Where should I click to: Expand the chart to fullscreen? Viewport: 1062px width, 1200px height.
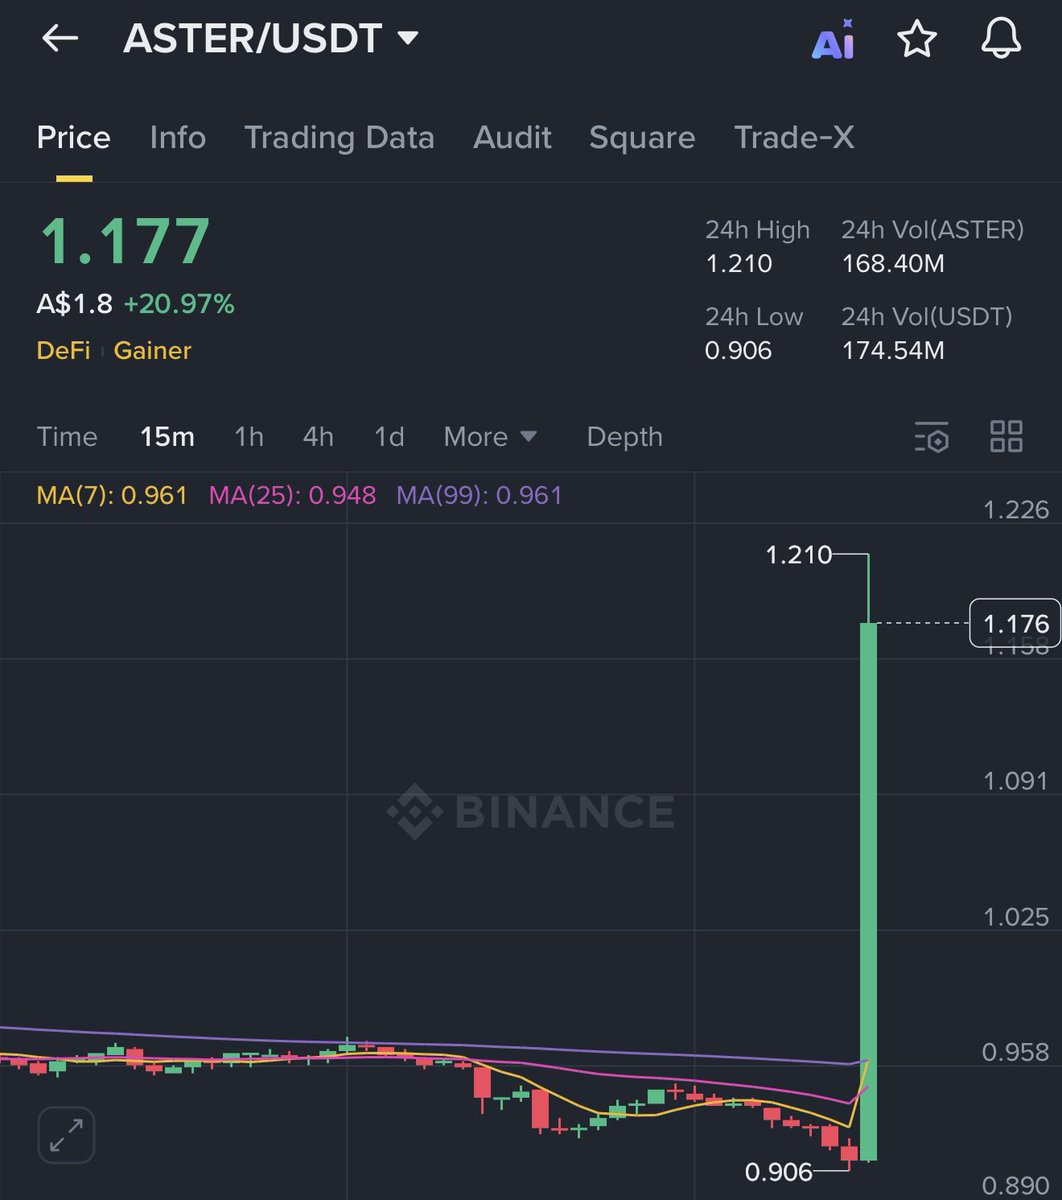[x=65, y=1135]
